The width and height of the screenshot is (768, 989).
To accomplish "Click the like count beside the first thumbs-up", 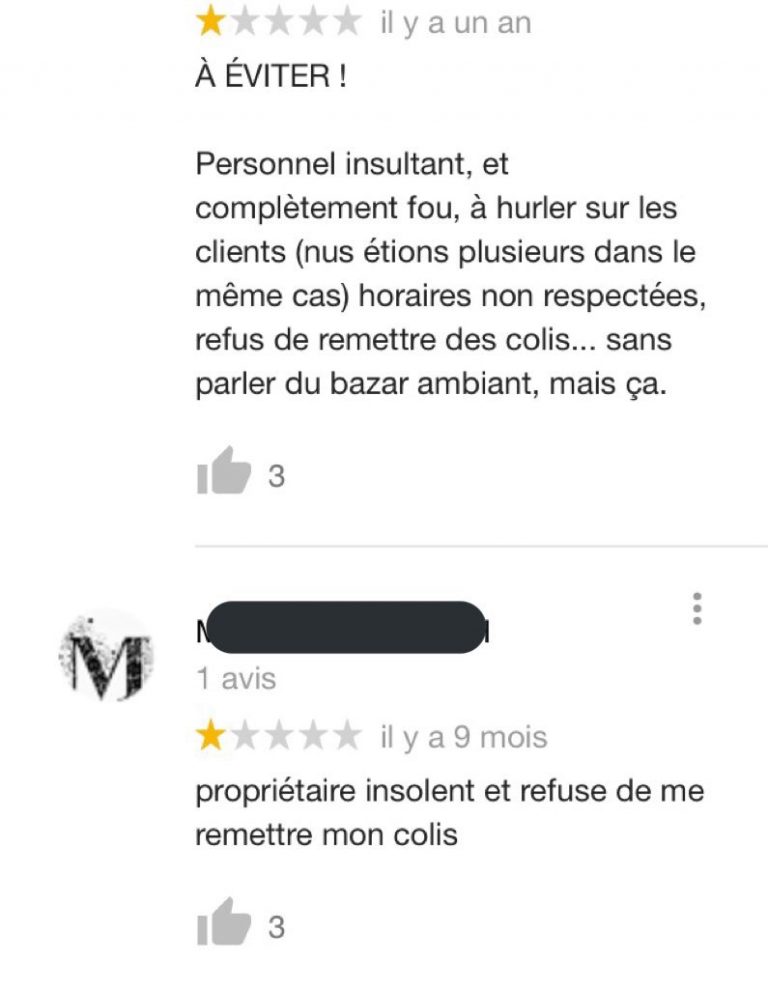I will 276,476.
